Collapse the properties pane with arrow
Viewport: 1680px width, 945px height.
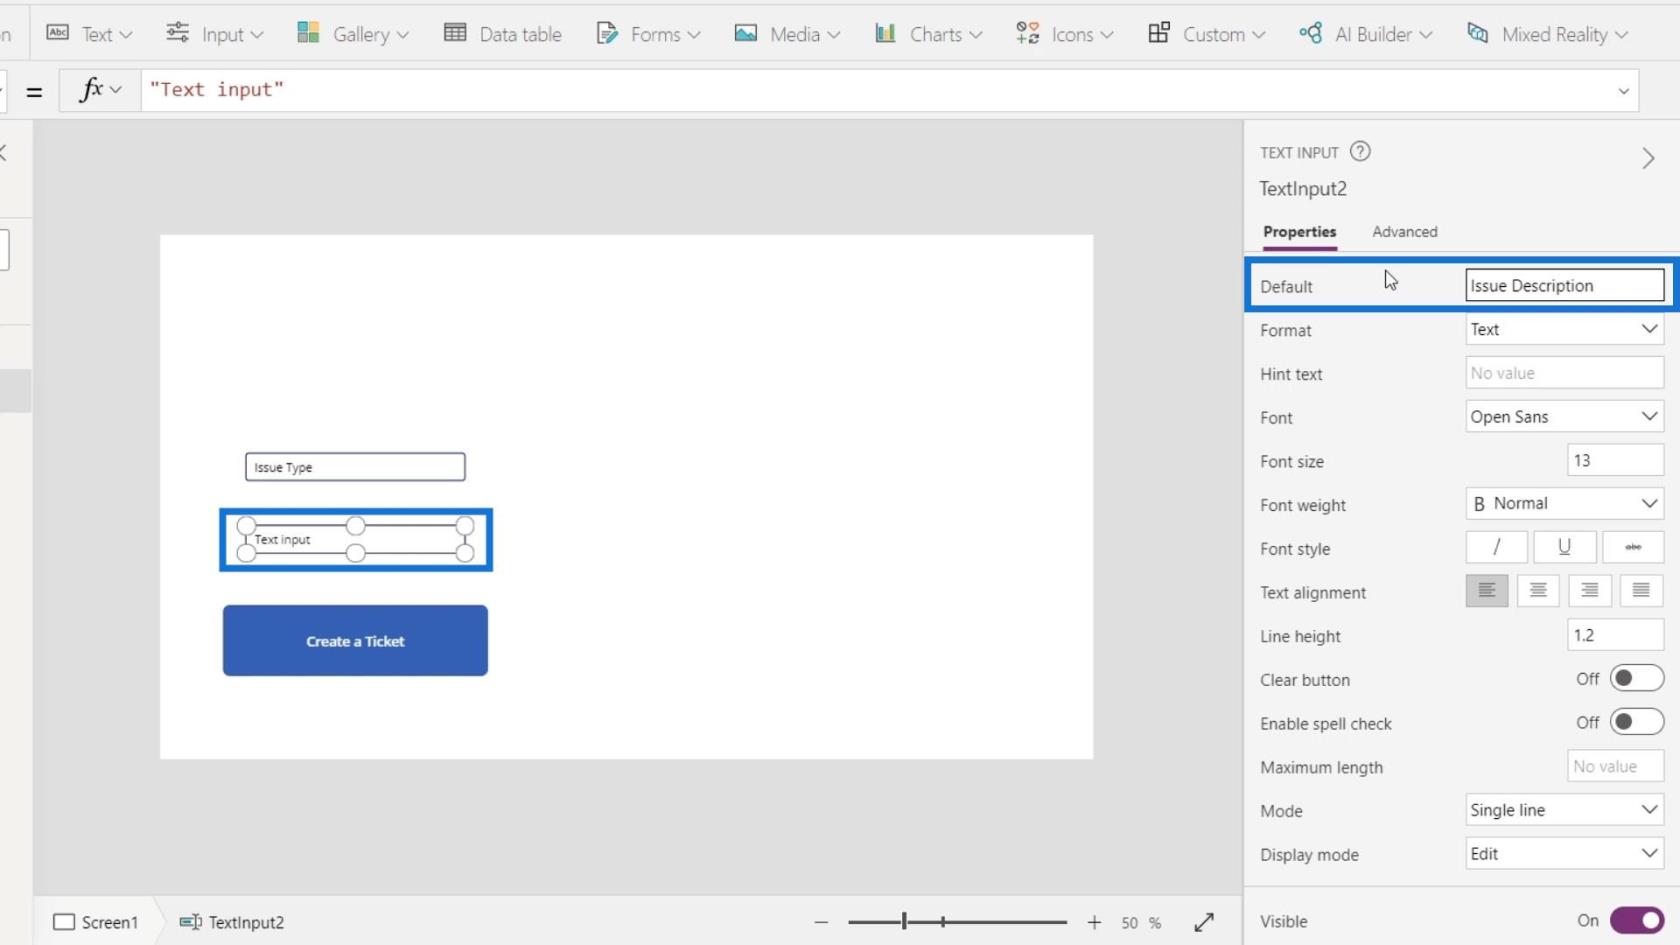1648,158
